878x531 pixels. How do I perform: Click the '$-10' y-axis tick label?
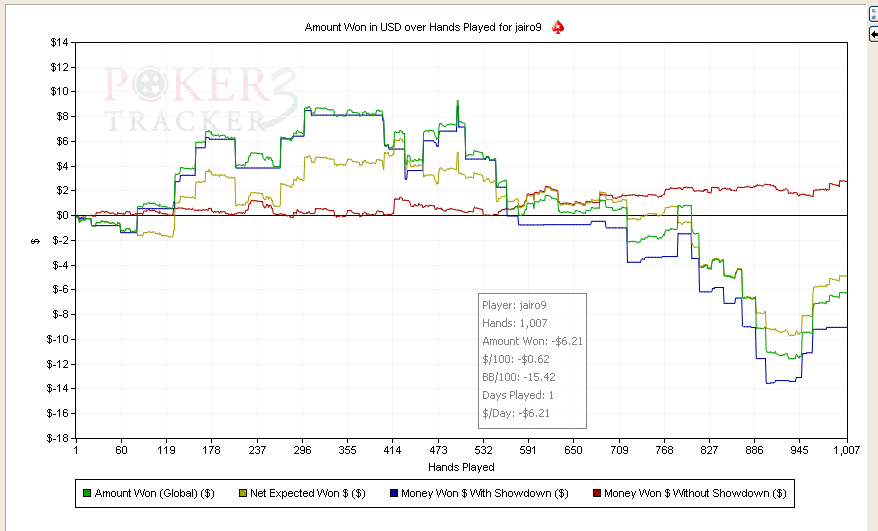[x=58, y=339]
